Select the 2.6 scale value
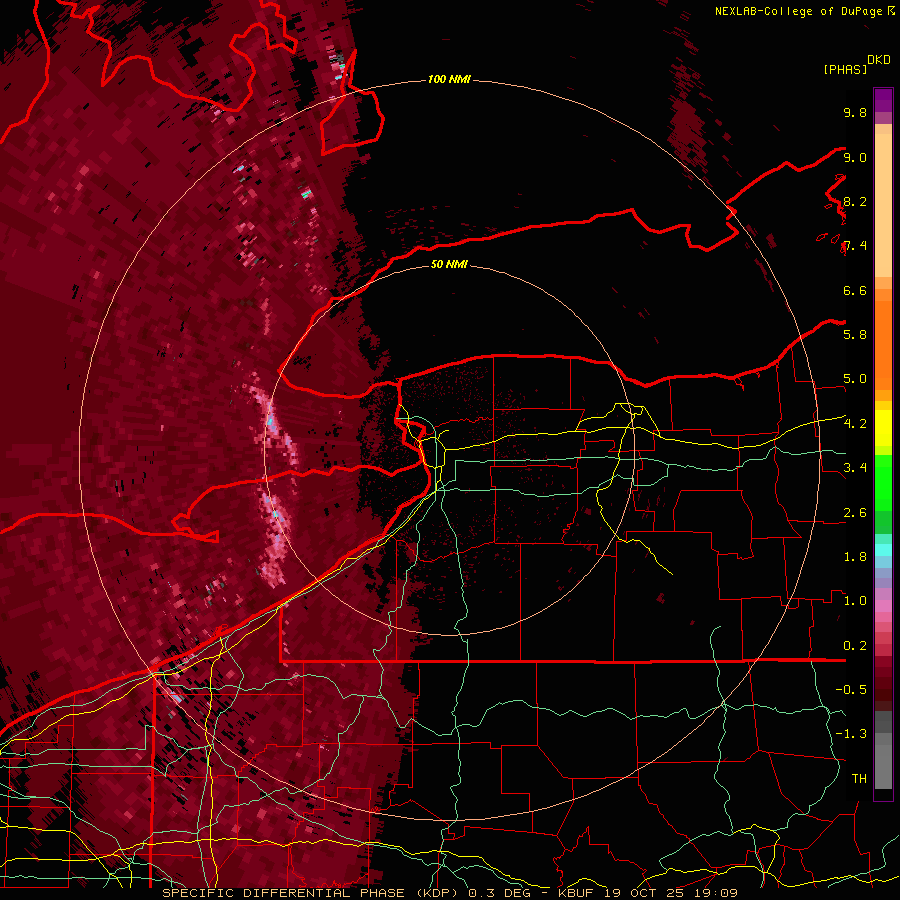 [x=855, y=513]
